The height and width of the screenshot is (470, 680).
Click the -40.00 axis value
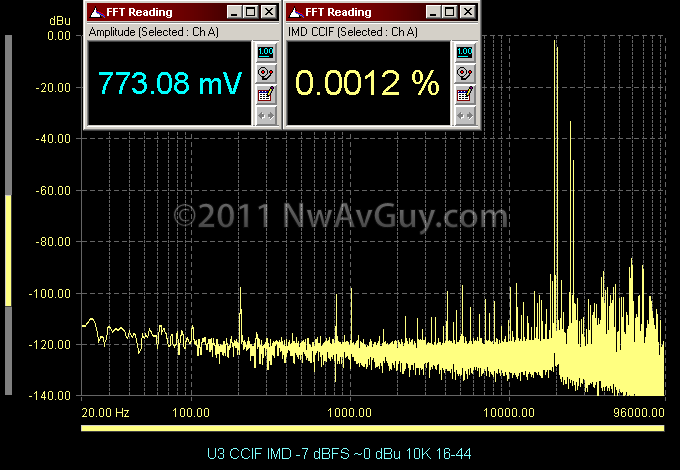coord(53,139)
